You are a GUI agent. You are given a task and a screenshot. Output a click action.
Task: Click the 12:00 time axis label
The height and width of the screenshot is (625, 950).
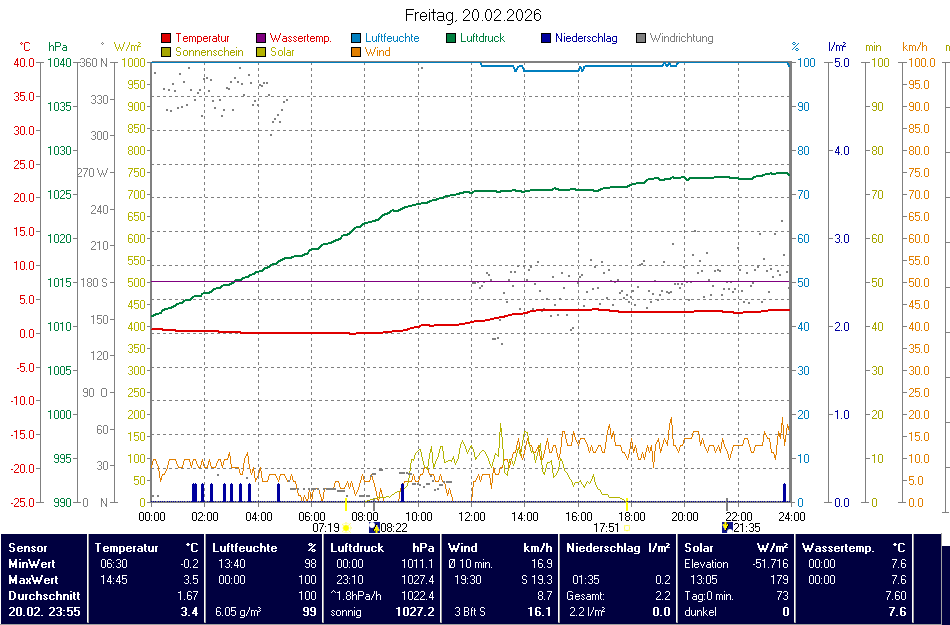coord(472,516)
